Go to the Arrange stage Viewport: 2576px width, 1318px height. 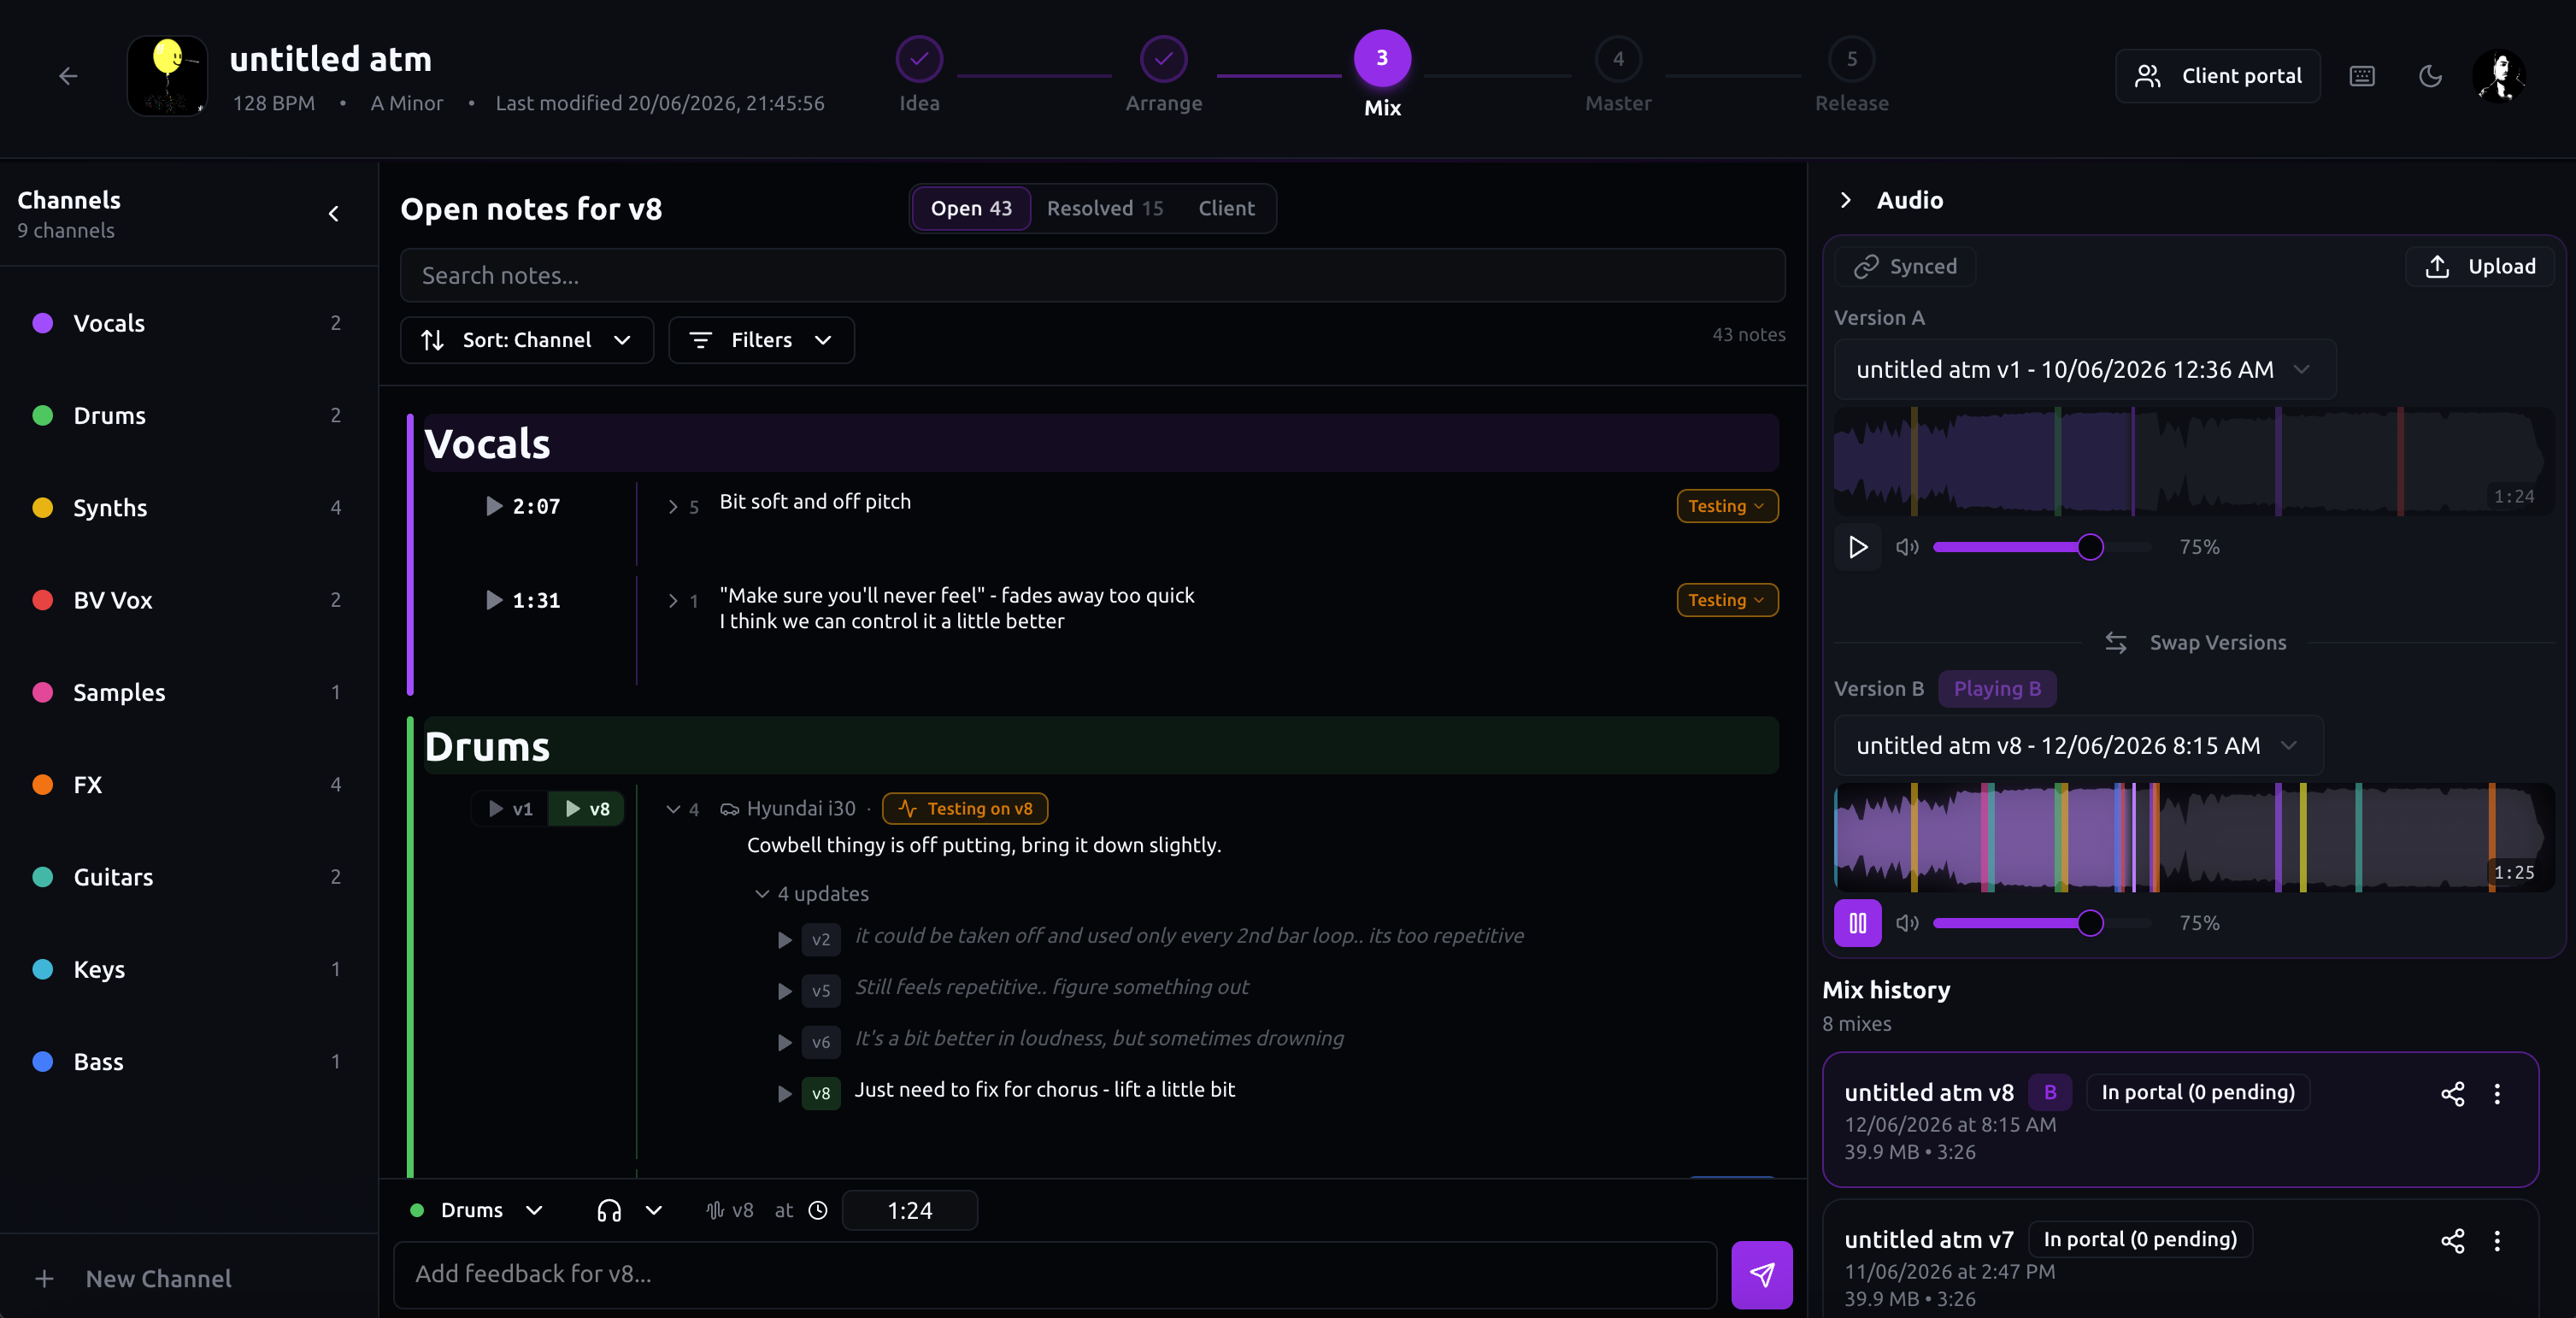pyautogui.click(x=1164, y=75)
